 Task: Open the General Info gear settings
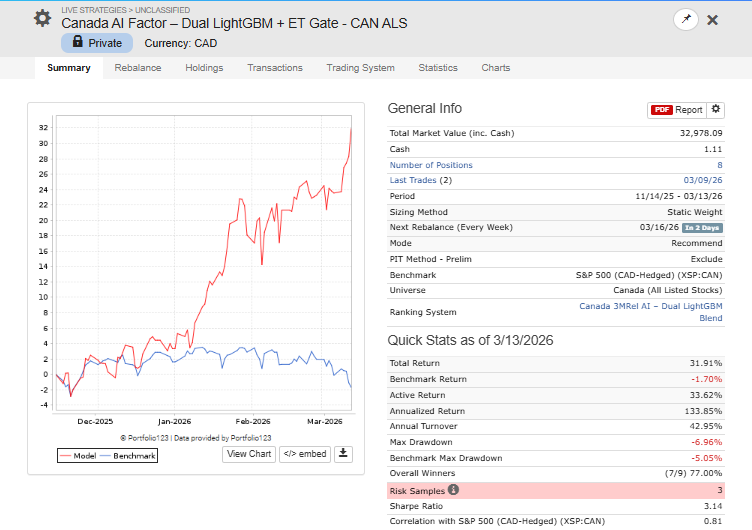pyautogui.click(x=716, y=109)
